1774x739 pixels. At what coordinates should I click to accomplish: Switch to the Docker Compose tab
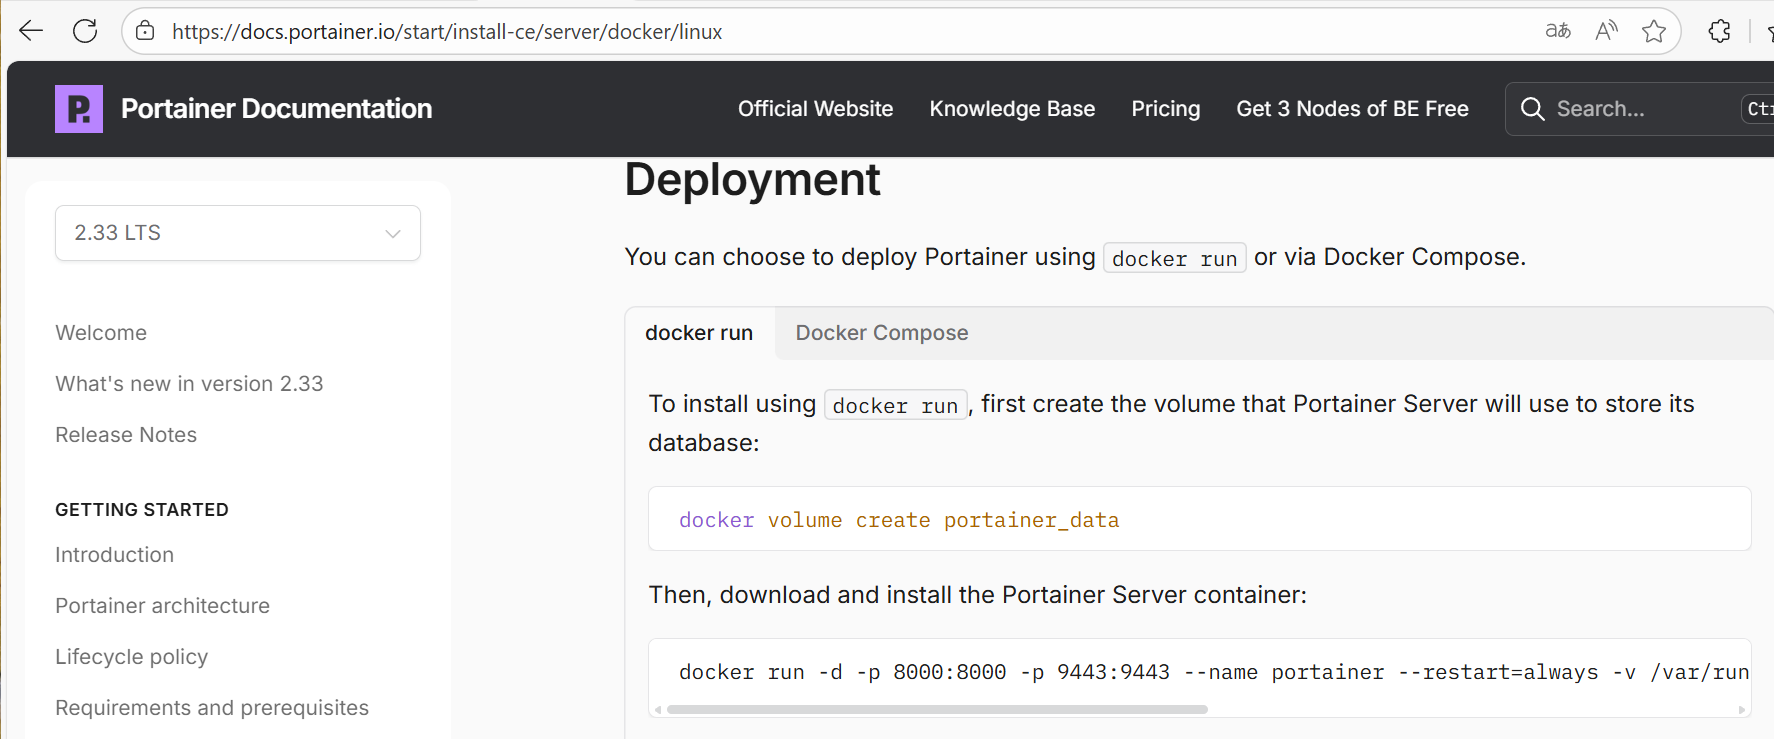(x=881, y=333)
